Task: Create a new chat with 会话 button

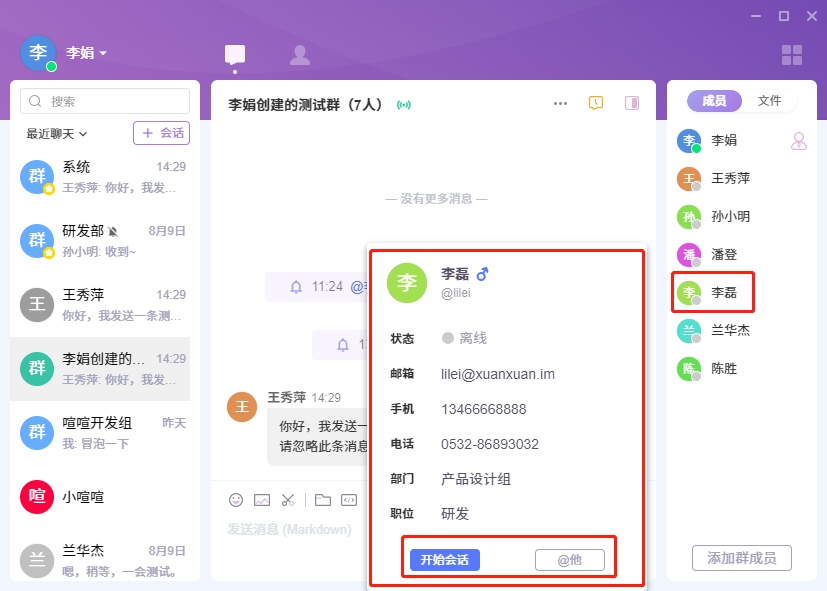Action: (x=161, y=133)
